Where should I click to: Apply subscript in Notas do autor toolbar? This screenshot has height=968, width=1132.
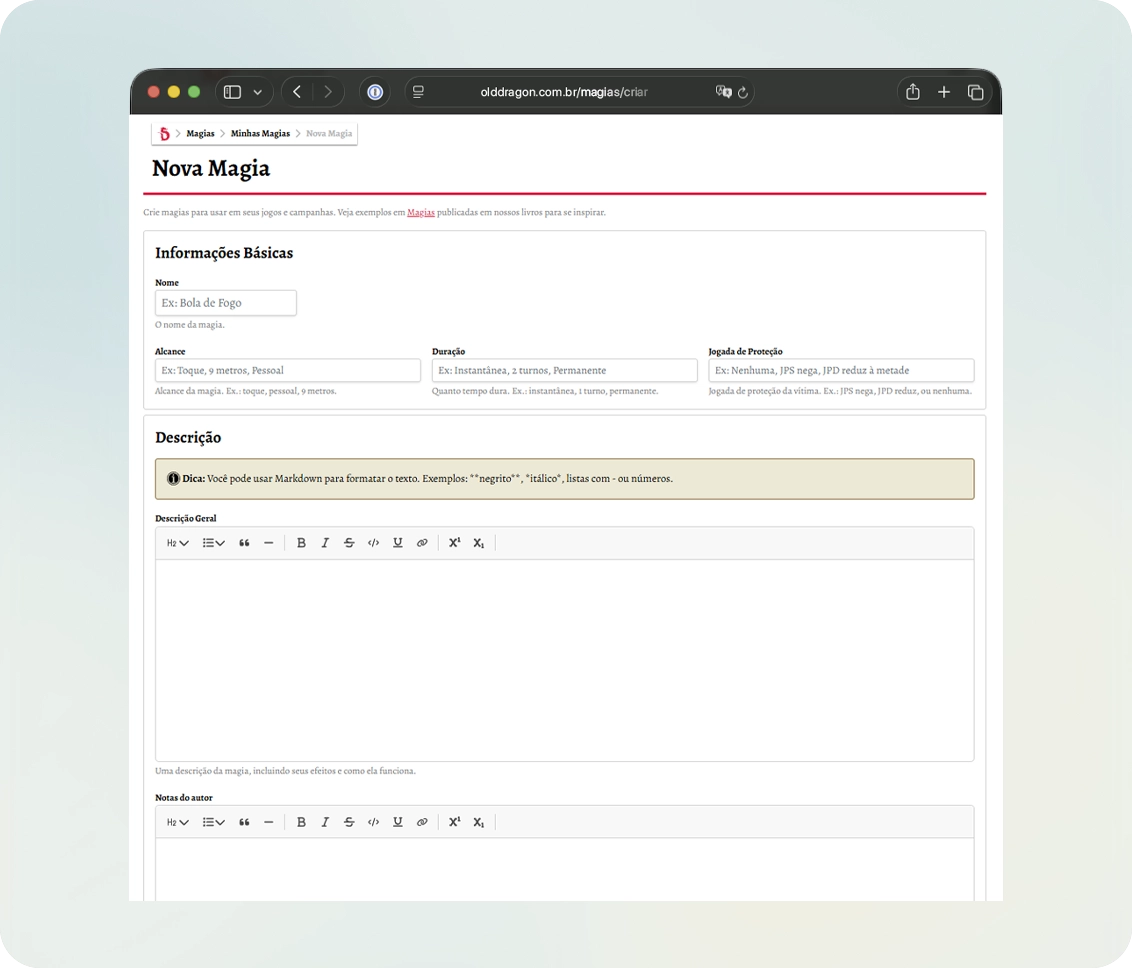click(479, 822)
